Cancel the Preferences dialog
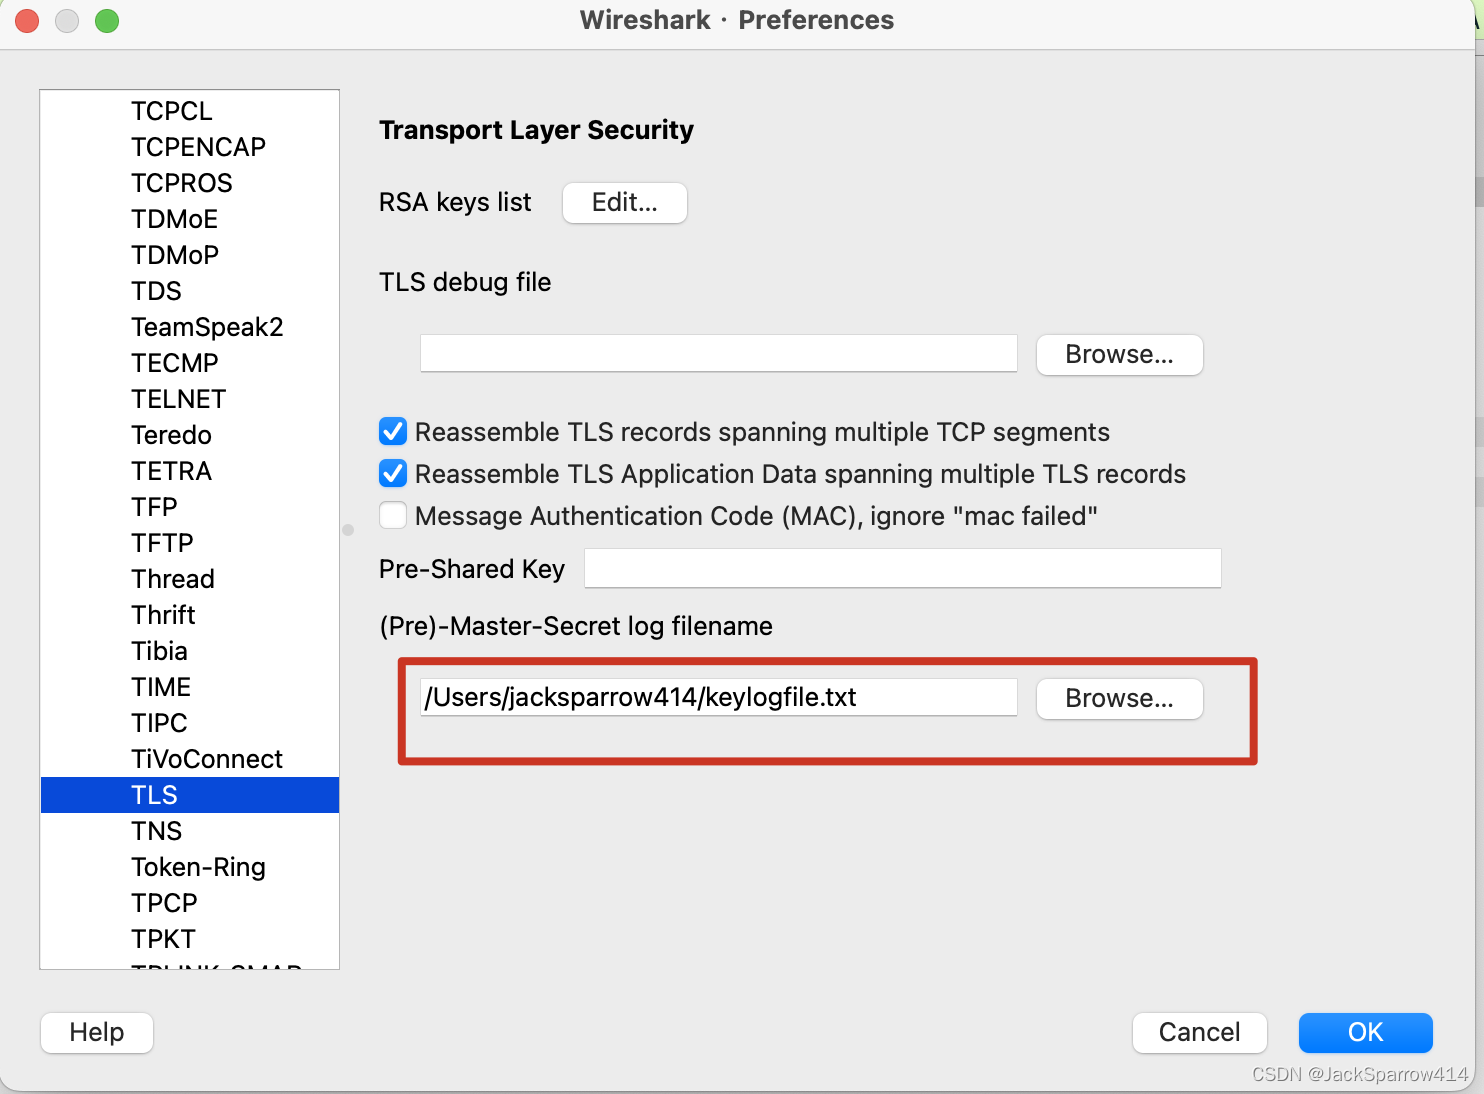 tap(1199, 1032)
